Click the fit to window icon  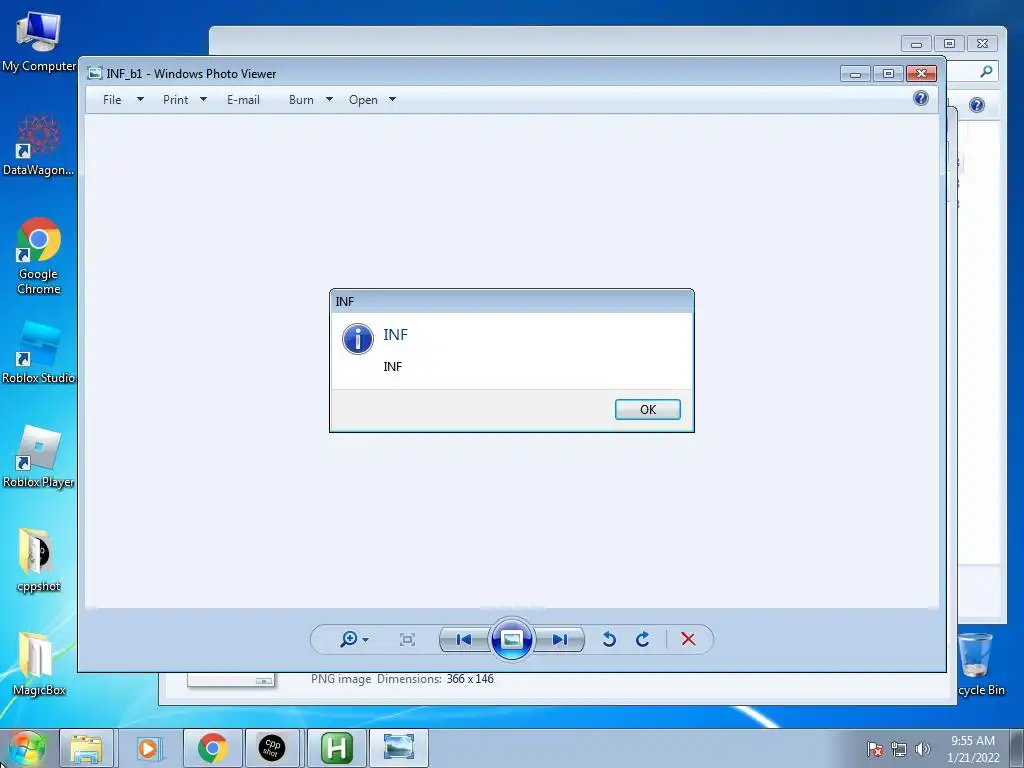click(407, 639)
